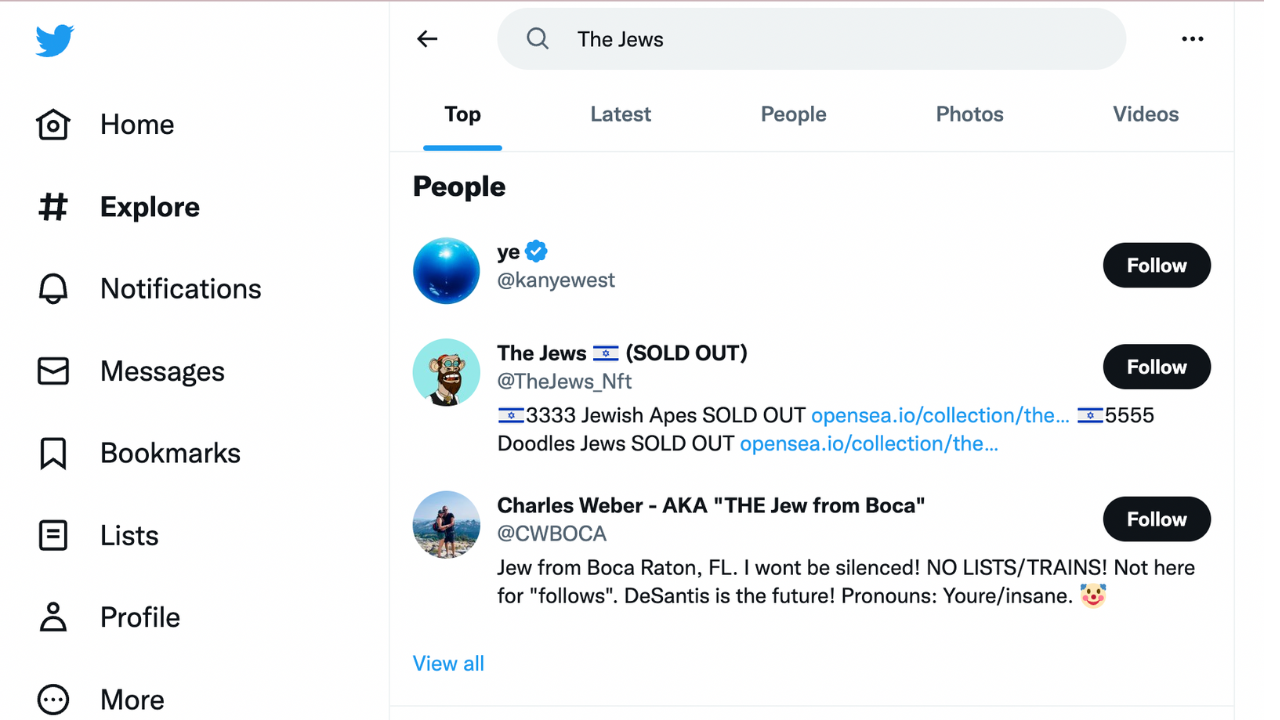Open the Lists icon

pos(53,535)
